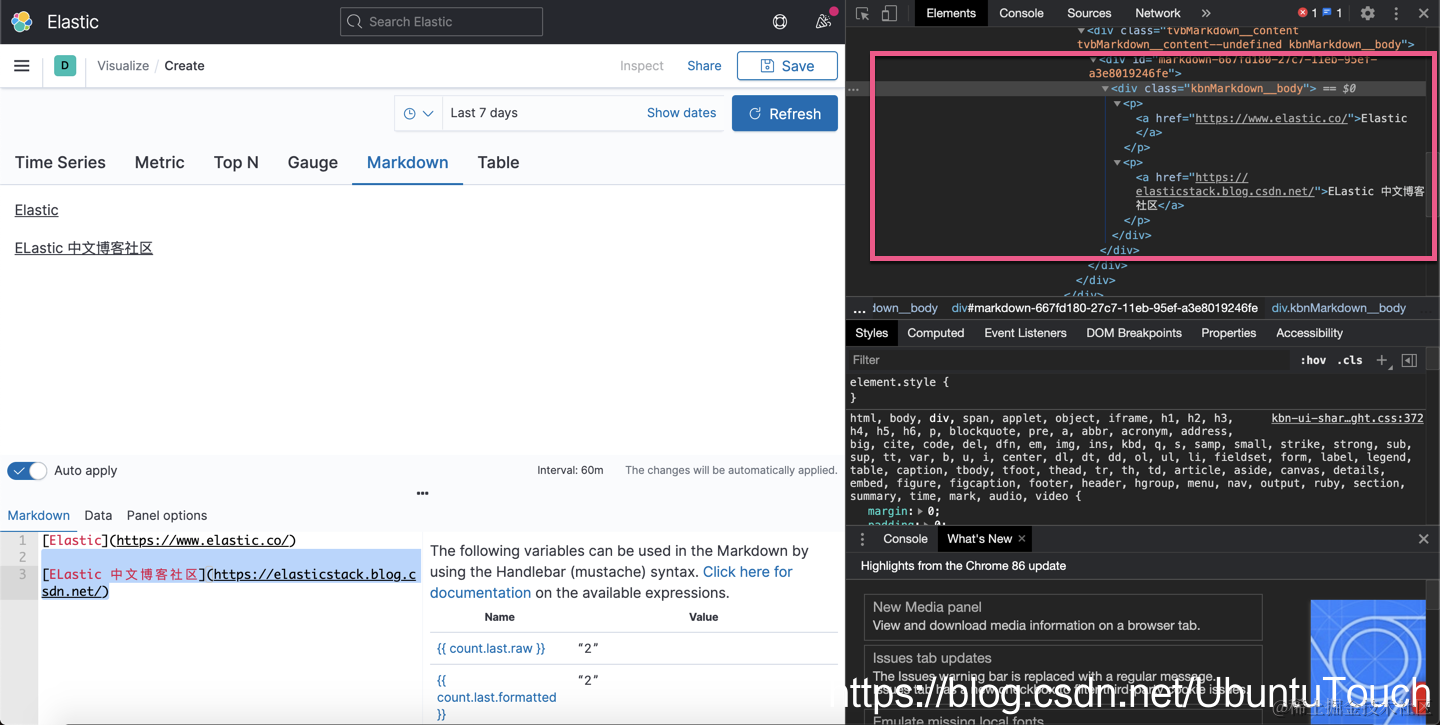Click the Styles Filter input
The width and height of the screenshot is (1440, 725).
(1068, 360)
